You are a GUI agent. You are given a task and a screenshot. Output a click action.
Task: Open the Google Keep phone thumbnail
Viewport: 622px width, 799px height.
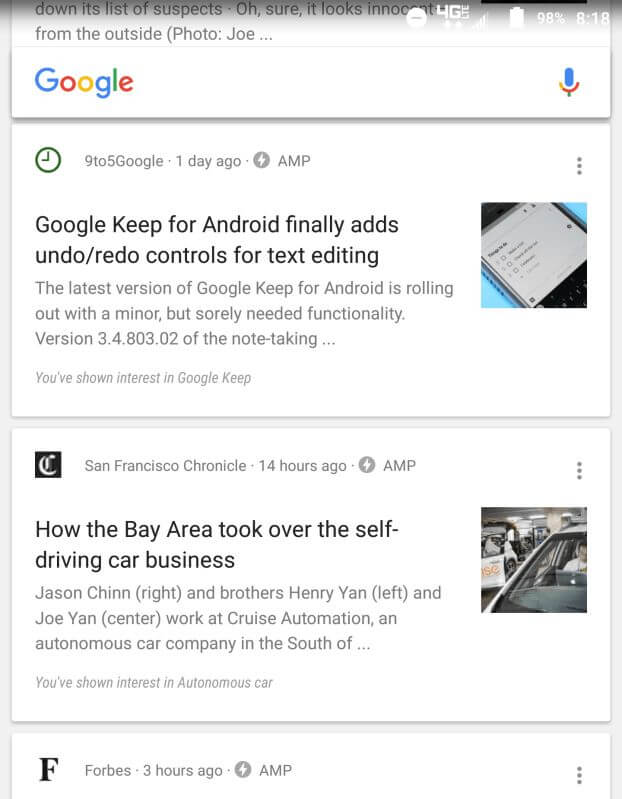pyautogui.click(x=533, y=255)
